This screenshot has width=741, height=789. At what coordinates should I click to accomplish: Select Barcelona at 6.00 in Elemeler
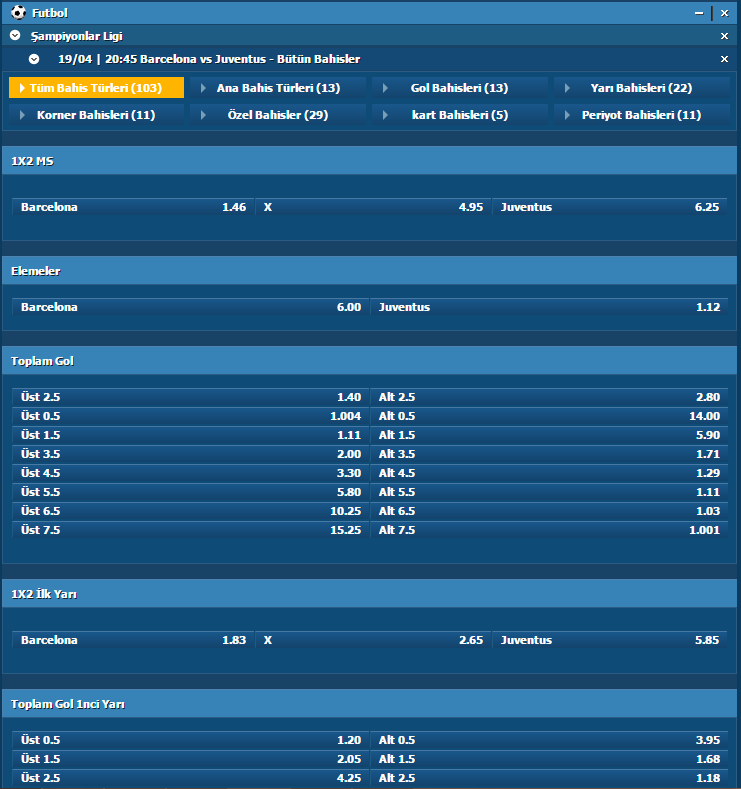tap(191, 307)
